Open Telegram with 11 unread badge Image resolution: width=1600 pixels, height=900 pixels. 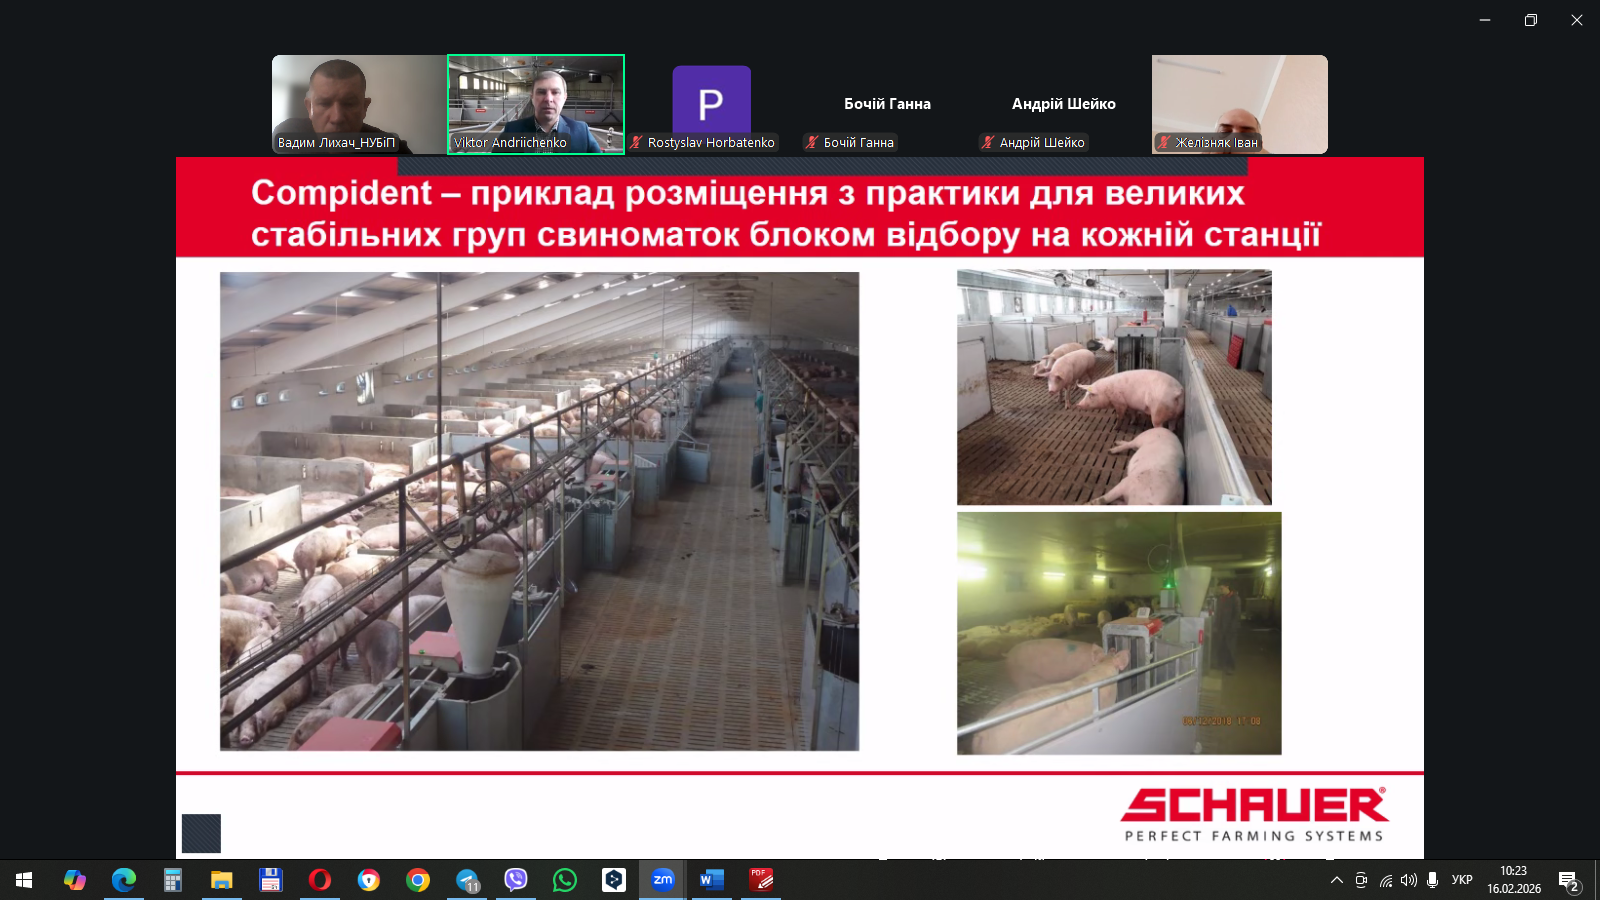[x=468, y=880]
